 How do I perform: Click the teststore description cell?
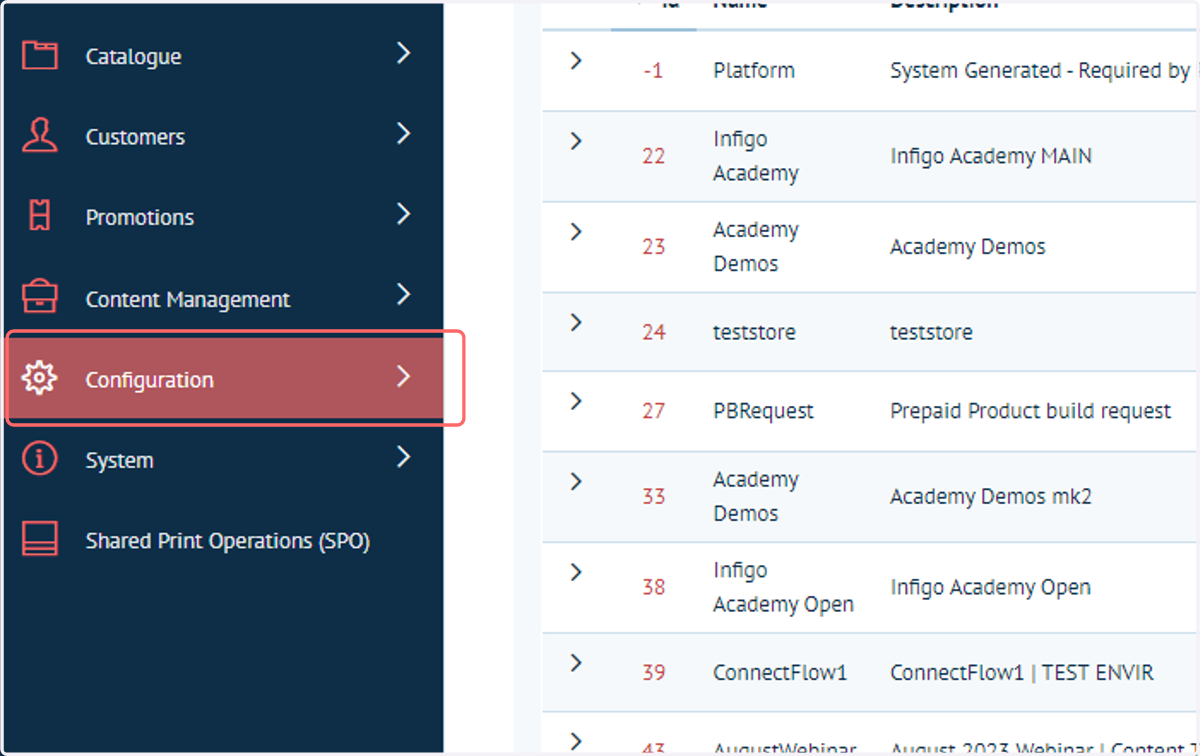pos(931,332)
